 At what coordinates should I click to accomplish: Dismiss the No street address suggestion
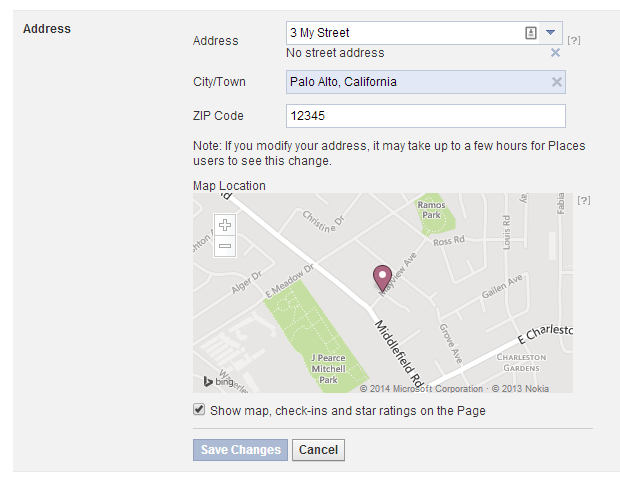click(555, 53)
